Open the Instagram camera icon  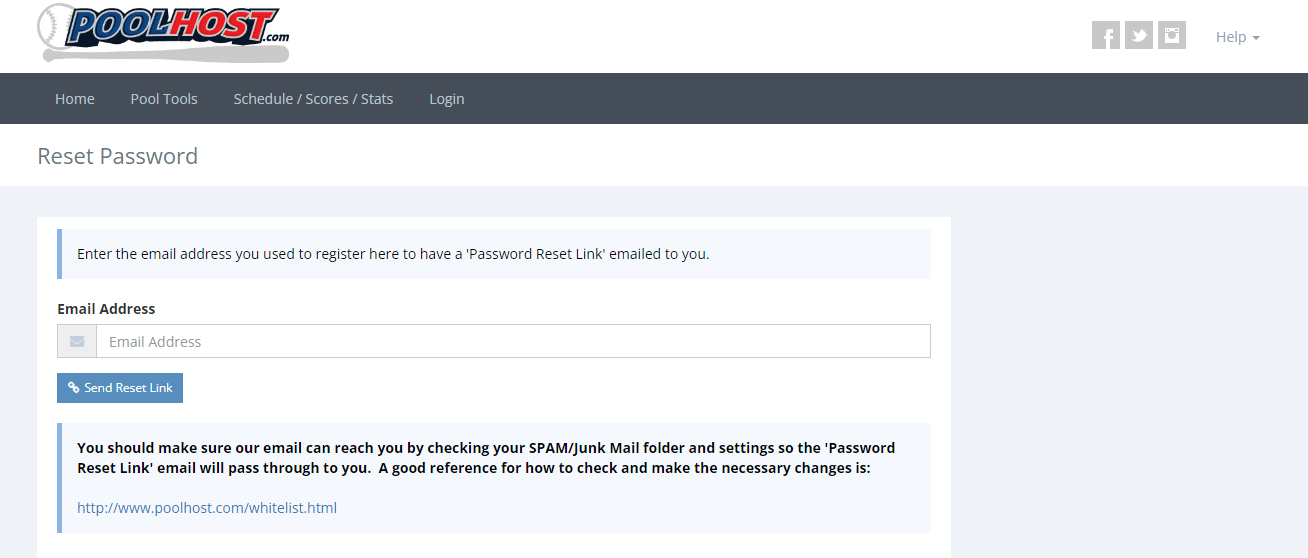coord(1172,36)
